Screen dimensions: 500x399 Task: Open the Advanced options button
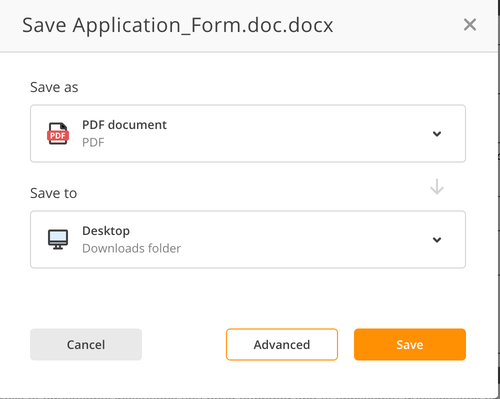click(282, 344)
